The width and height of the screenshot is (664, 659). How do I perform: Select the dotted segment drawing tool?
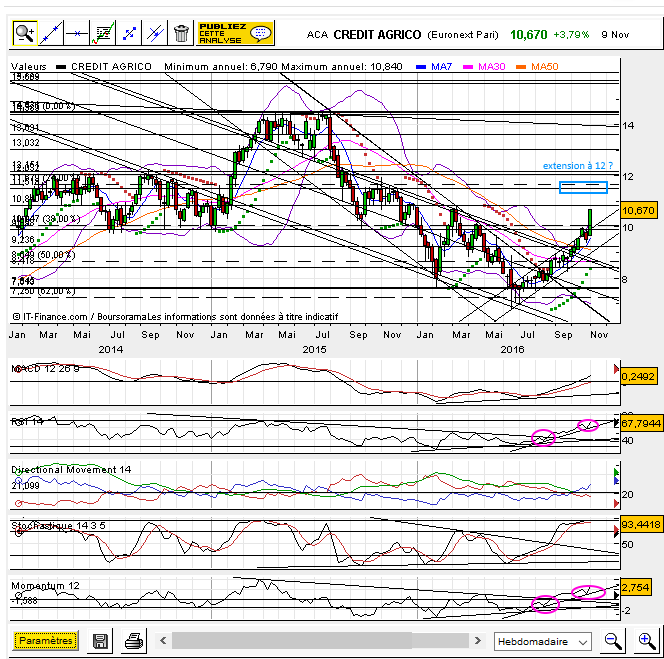click(128, 33)
